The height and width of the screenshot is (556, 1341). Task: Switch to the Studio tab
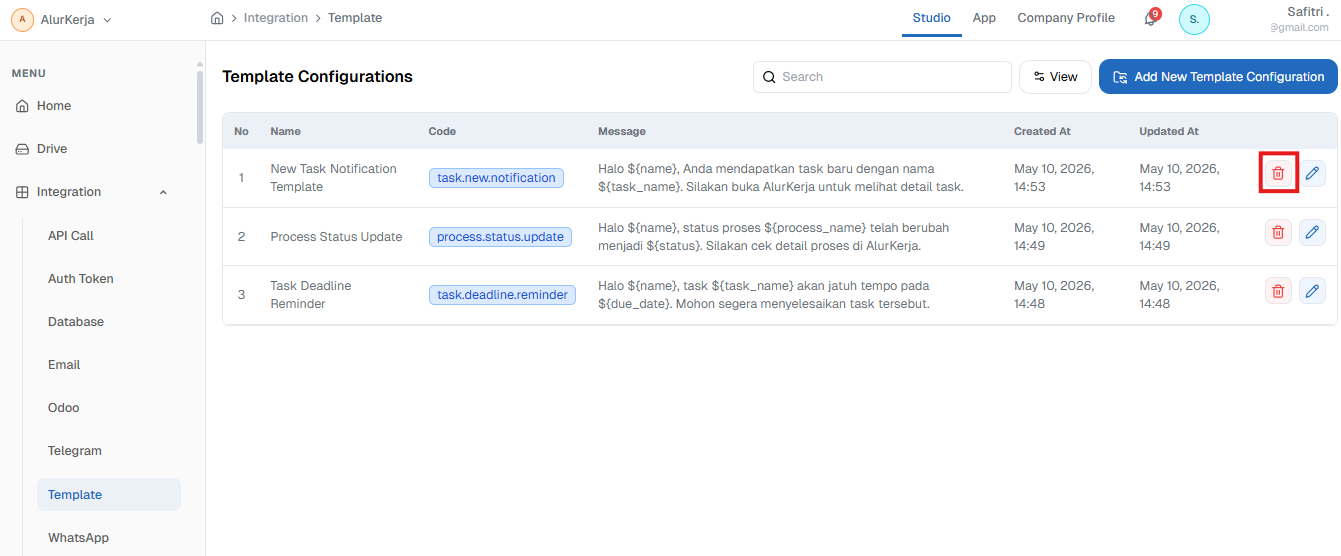click(931, 18)
